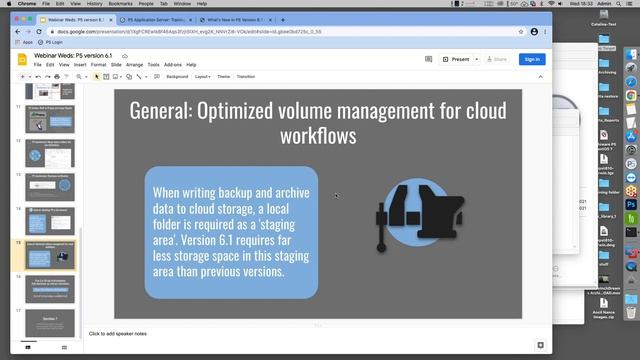The width and height of the screenshot is (640, 360).
Task: Click the document status cloud icon
Action: click(125, 56)
